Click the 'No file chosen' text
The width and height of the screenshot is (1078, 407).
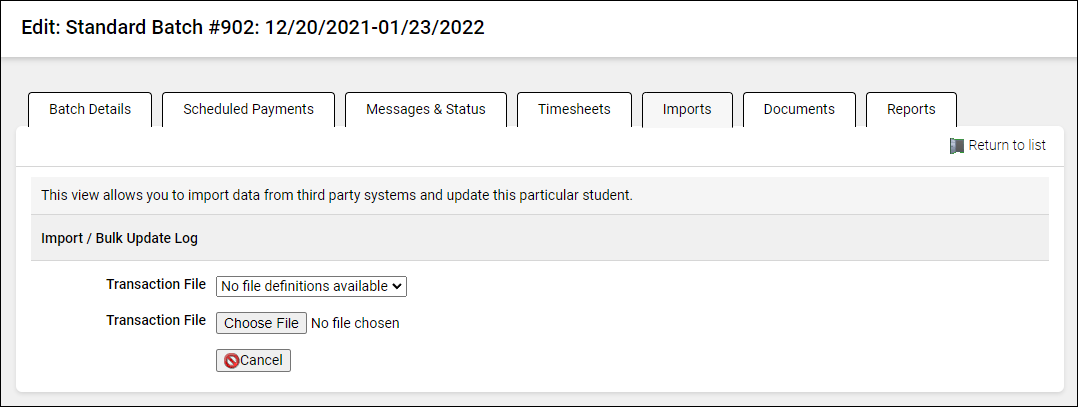355,323
